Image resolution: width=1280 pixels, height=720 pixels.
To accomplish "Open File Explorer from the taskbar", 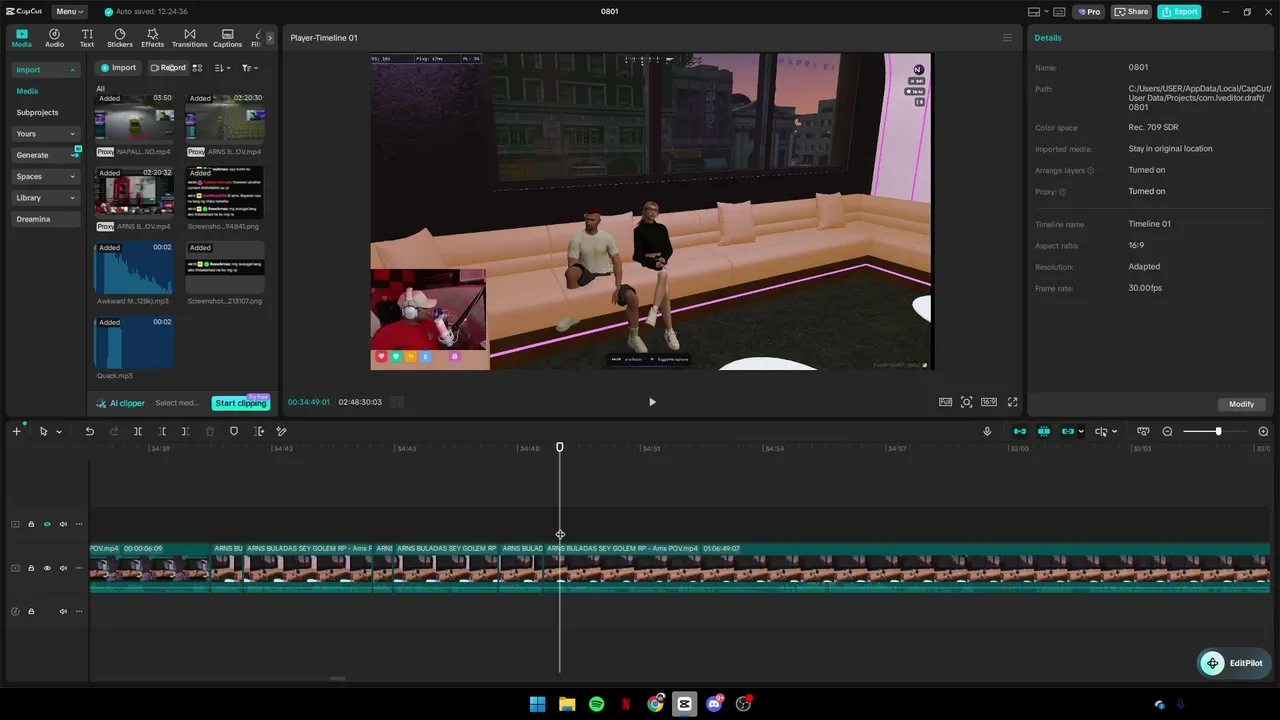I will coord(567,704).
